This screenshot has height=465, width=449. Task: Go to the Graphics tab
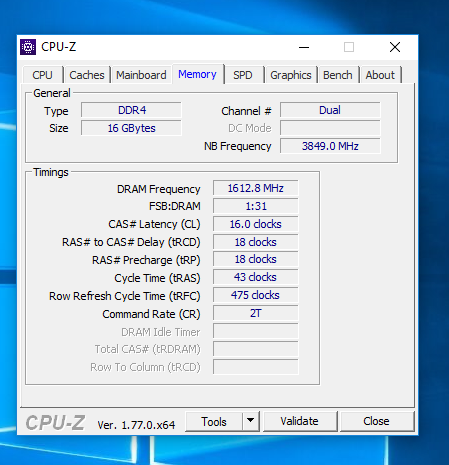[291, 75]
